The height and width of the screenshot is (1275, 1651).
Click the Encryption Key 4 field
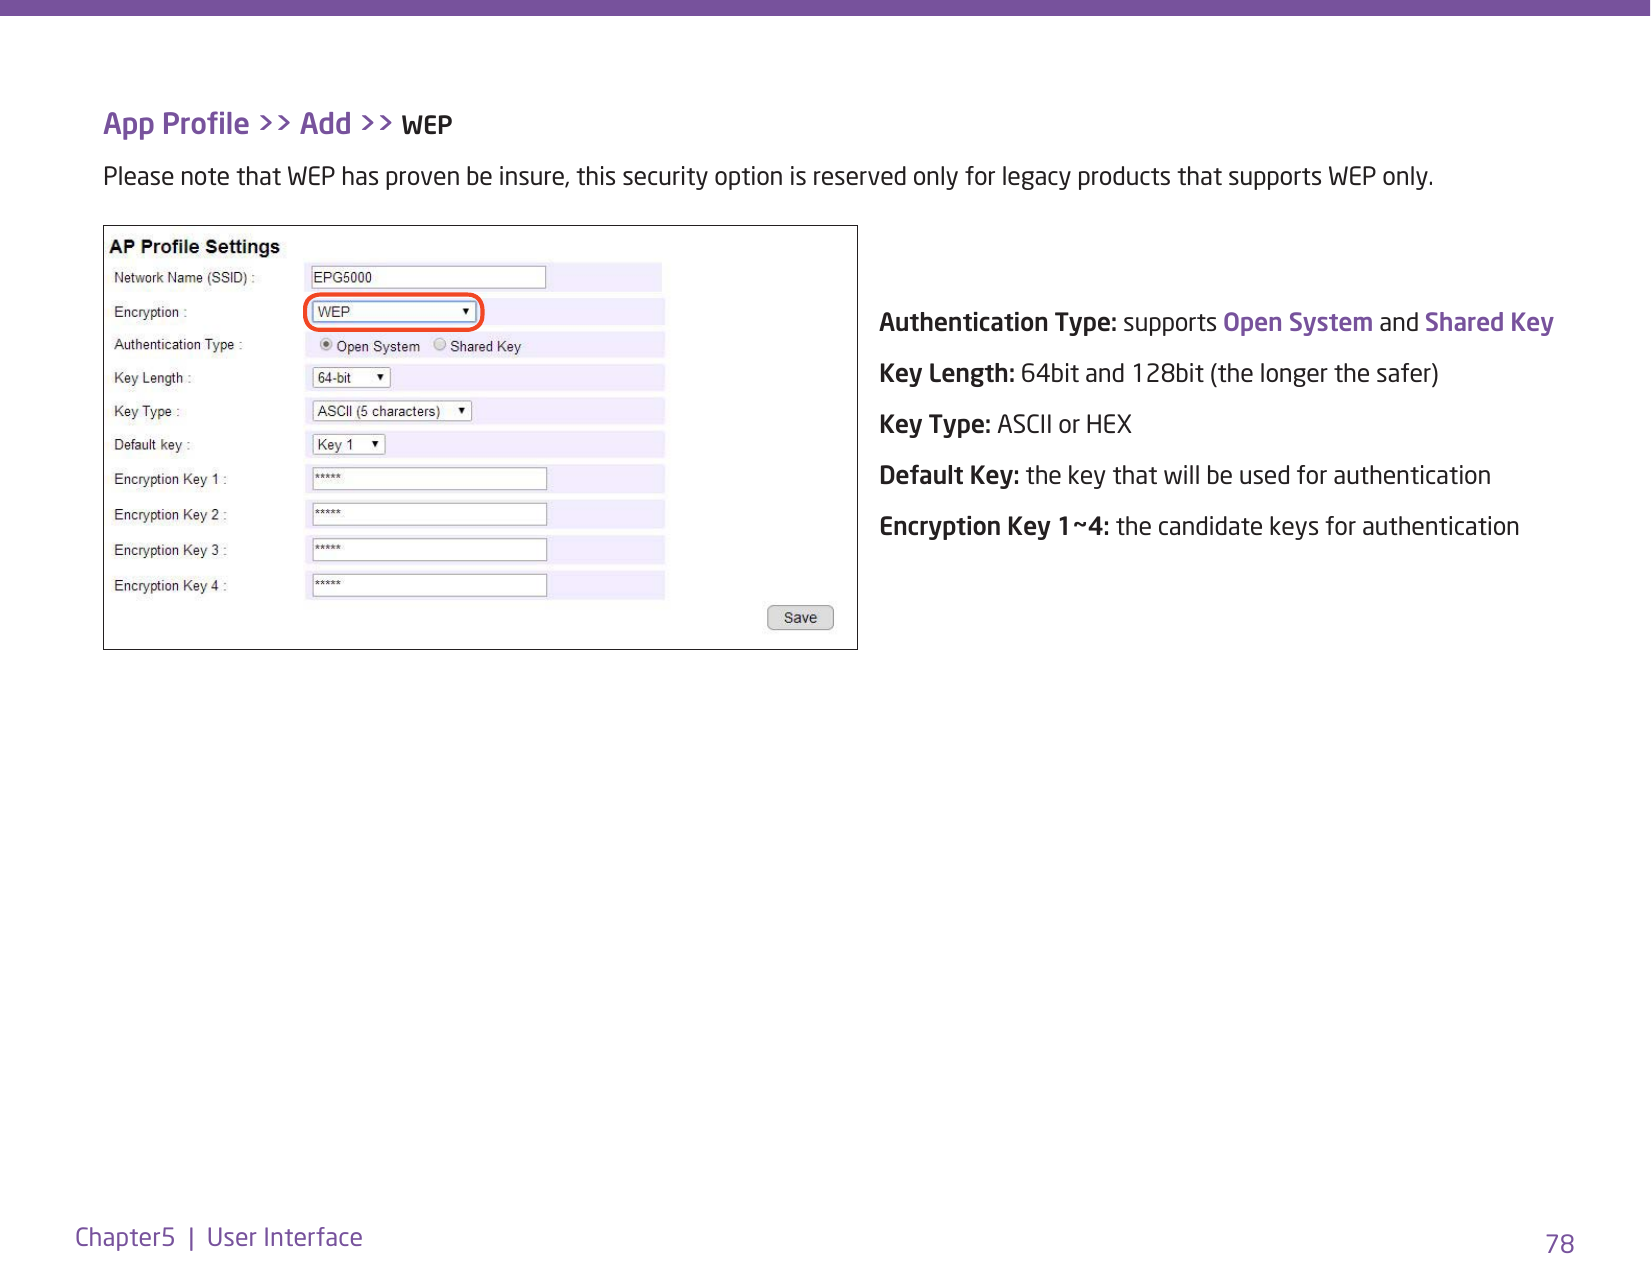click(429, 585)
